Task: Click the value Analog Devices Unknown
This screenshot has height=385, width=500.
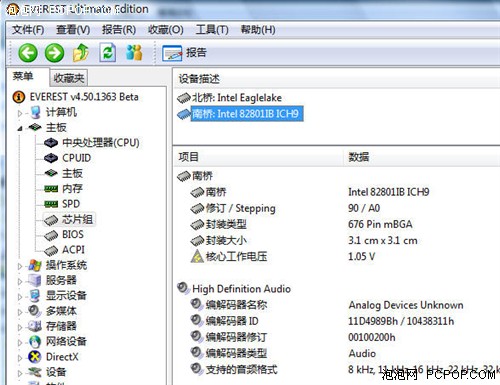Action: 406,305
